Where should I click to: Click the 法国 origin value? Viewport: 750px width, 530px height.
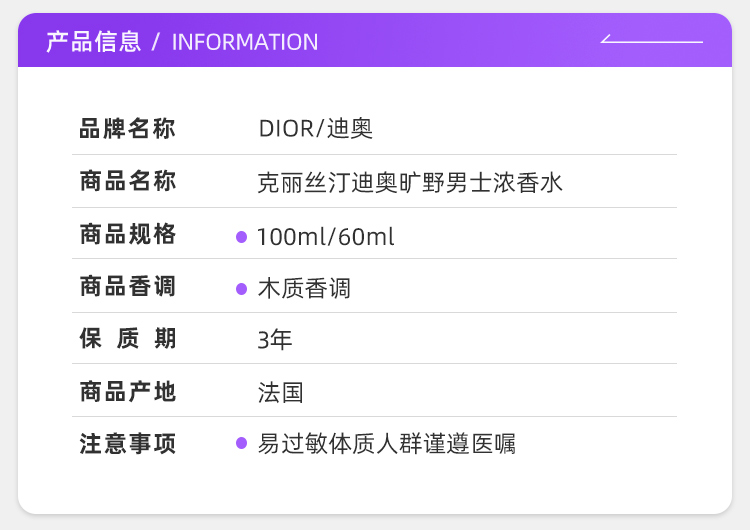point(280,392)
